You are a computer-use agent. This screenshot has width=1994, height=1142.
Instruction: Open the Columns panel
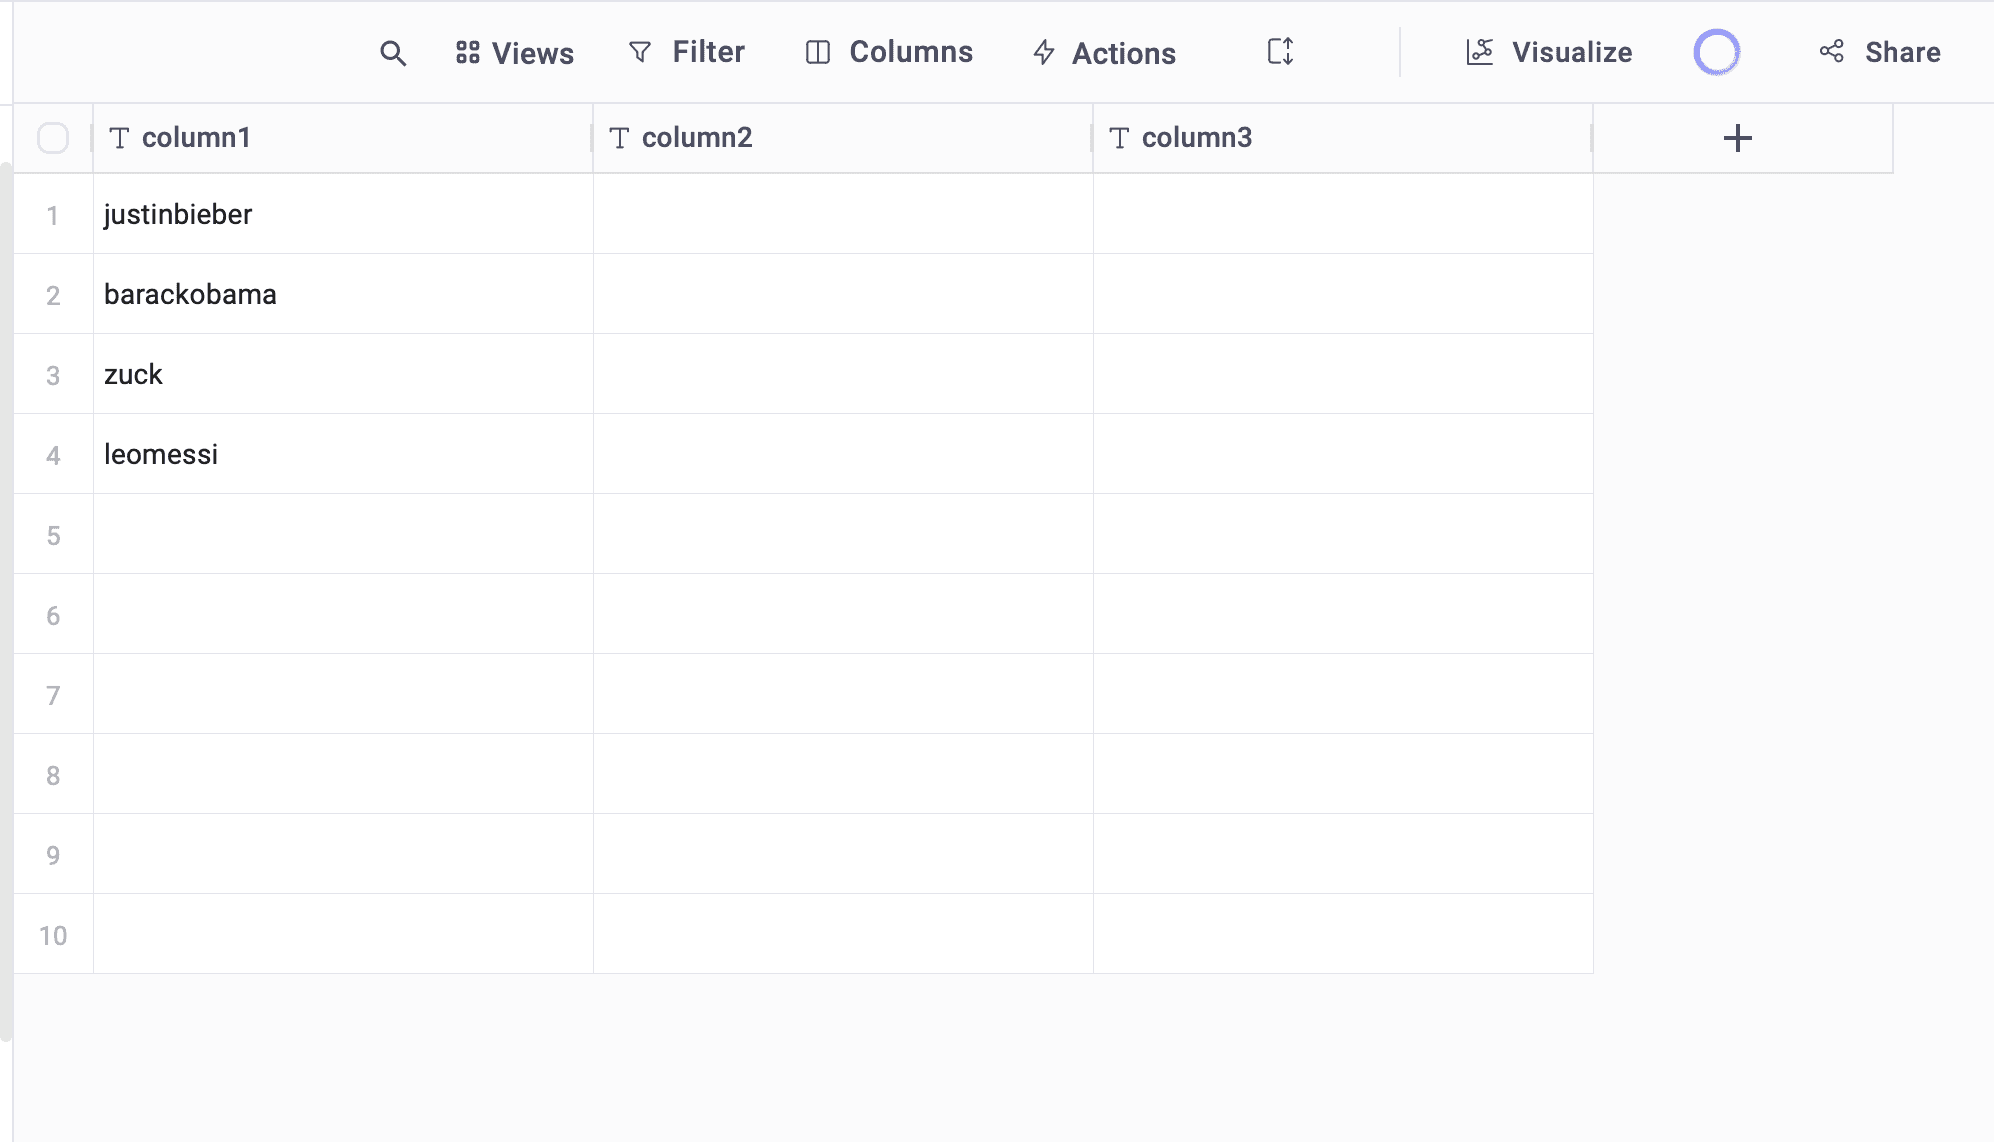[889, 52]
